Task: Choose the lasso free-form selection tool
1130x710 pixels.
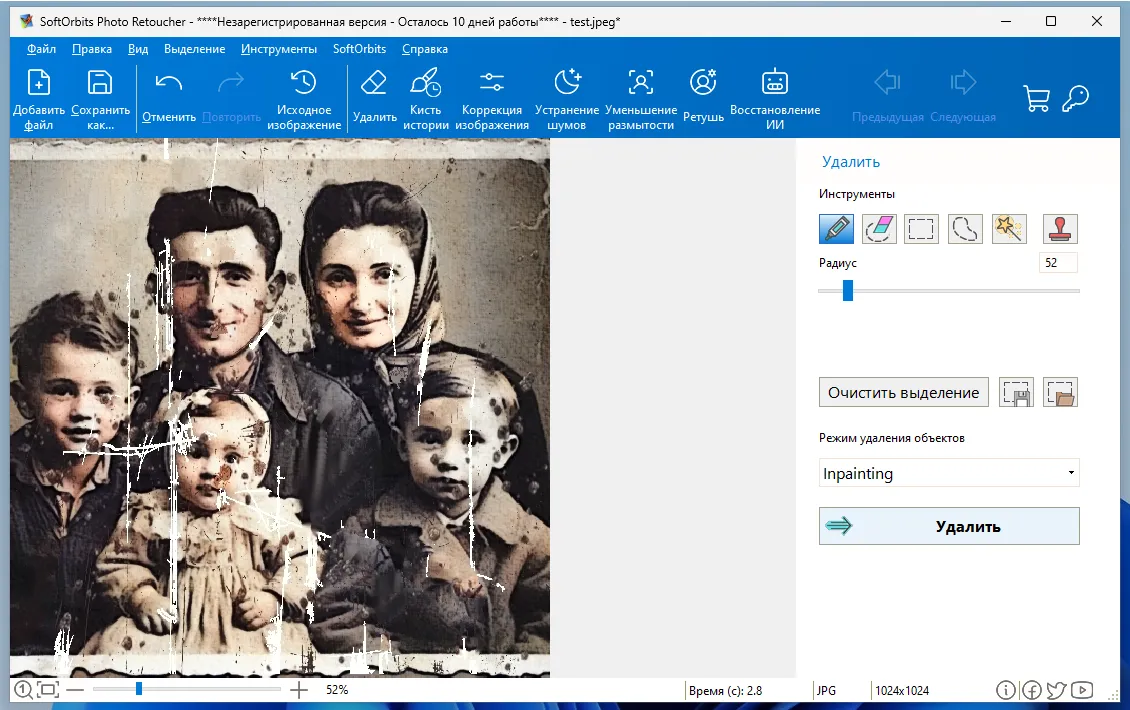Action: (965, 229)
